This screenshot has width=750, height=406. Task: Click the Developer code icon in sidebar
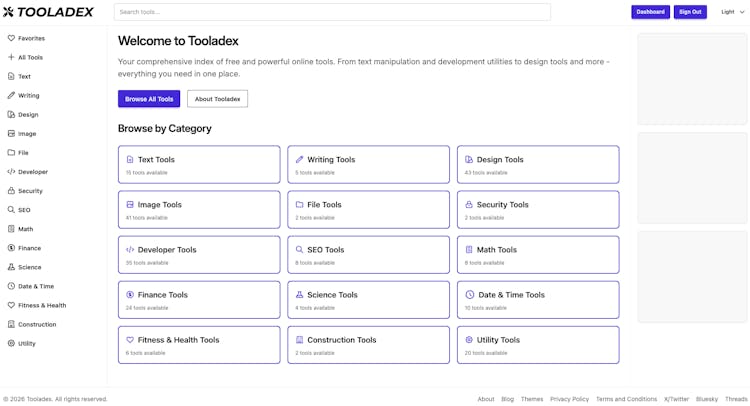click(11, 172)
